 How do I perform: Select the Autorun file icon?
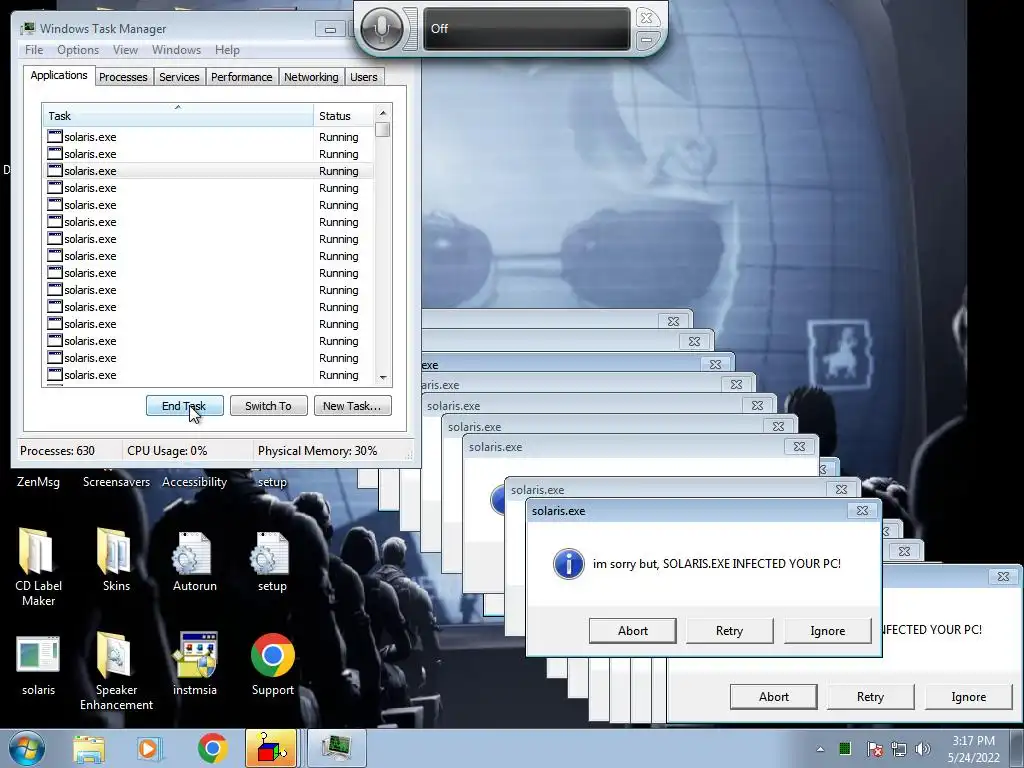coord(194,560)
